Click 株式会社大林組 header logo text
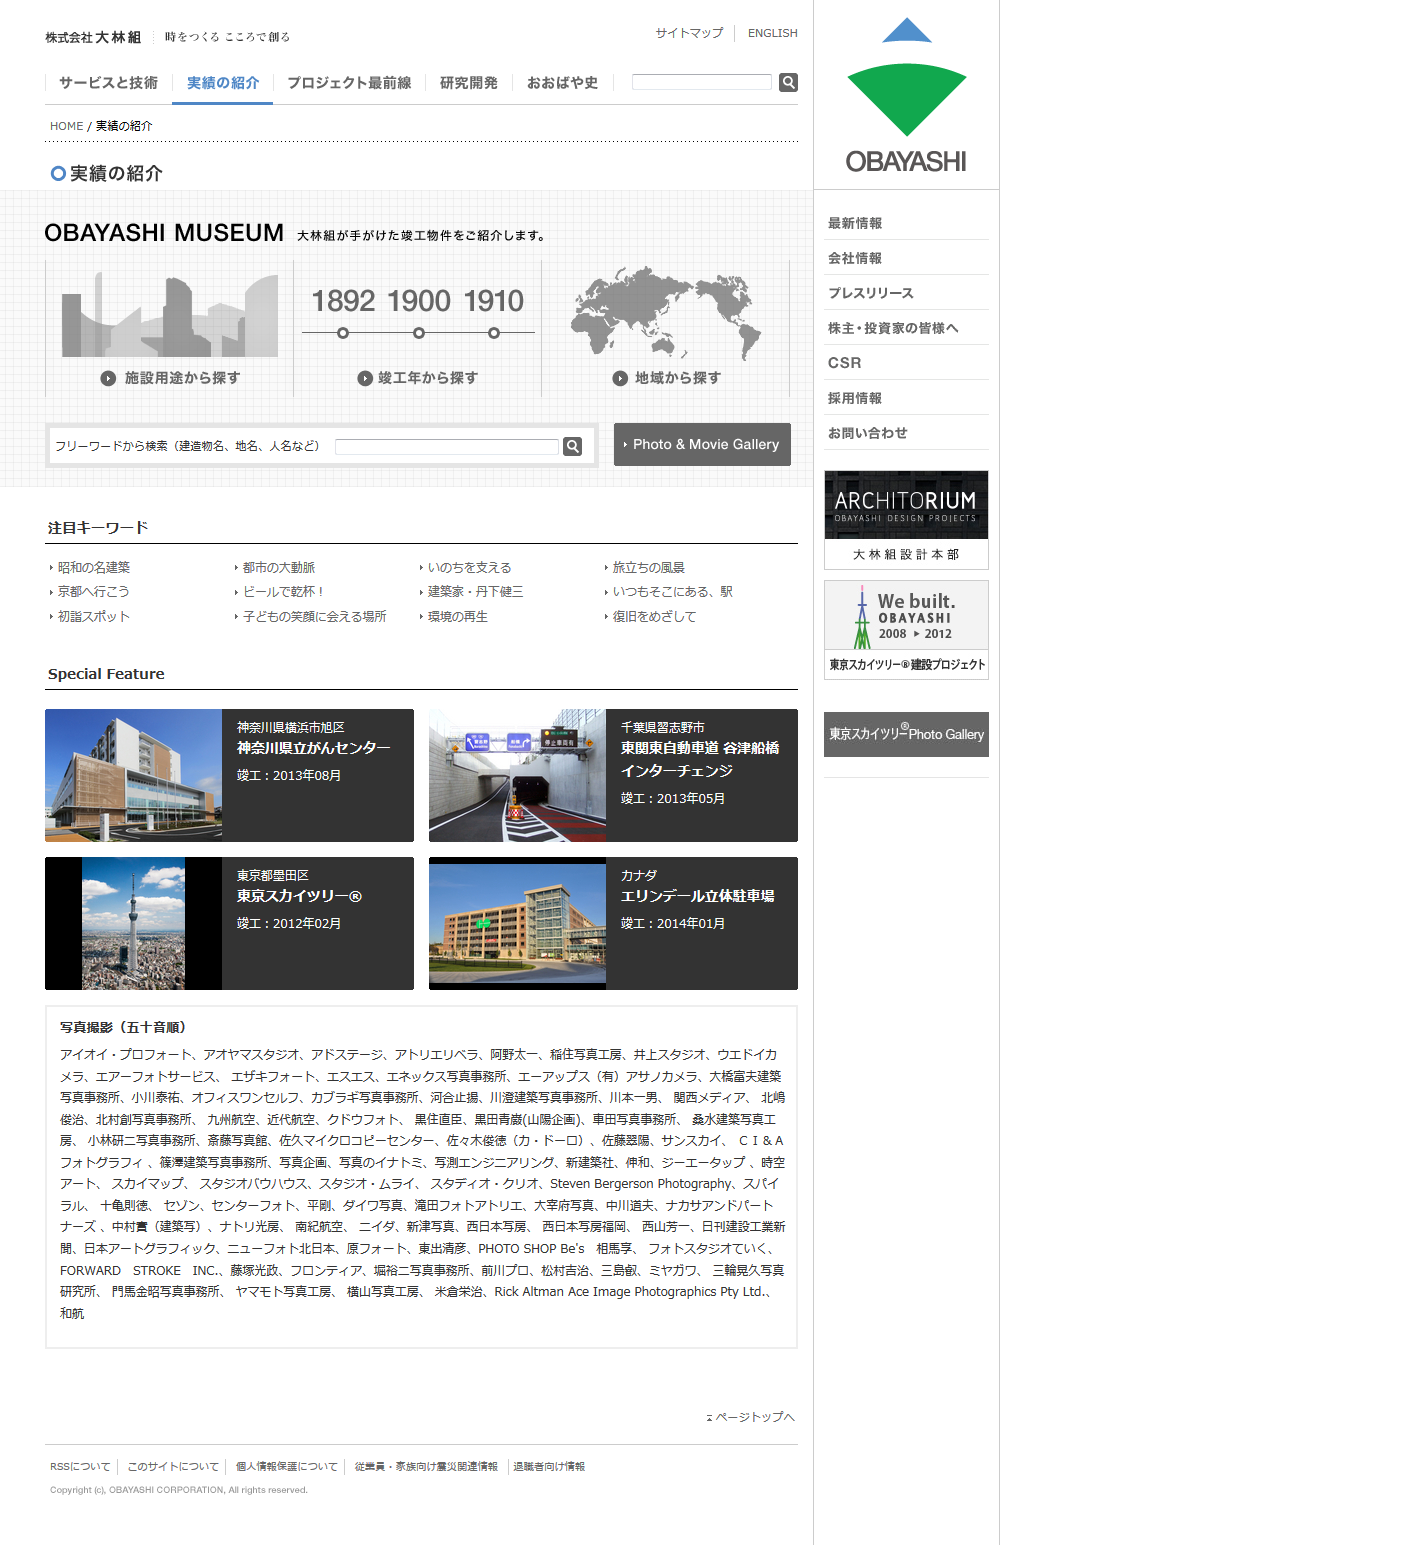 [93, 37]
